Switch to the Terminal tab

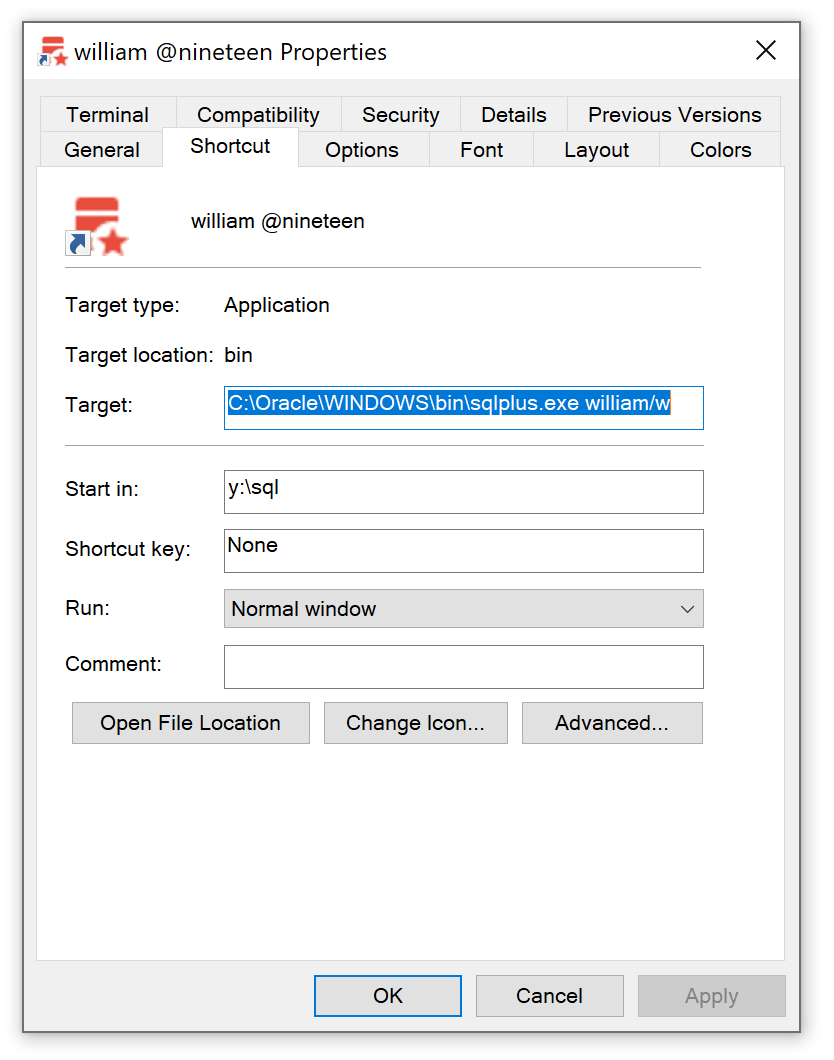(x=108, y=115)
